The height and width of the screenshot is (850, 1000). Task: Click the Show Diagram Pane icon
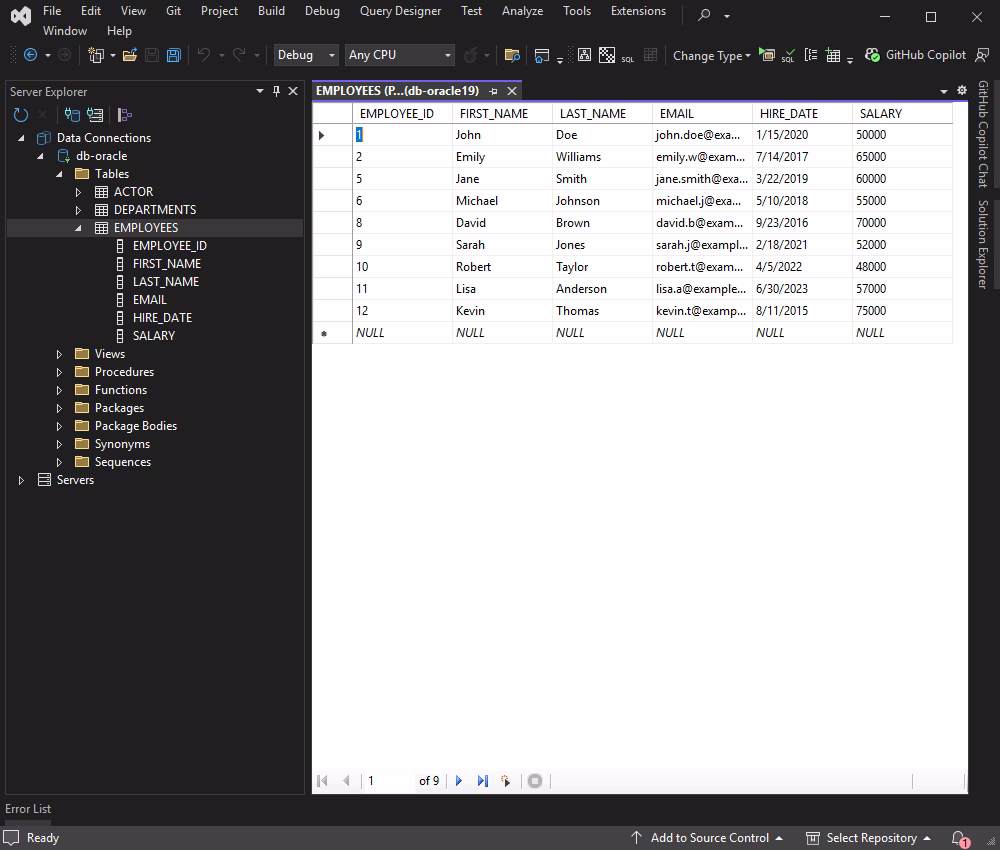583,55
